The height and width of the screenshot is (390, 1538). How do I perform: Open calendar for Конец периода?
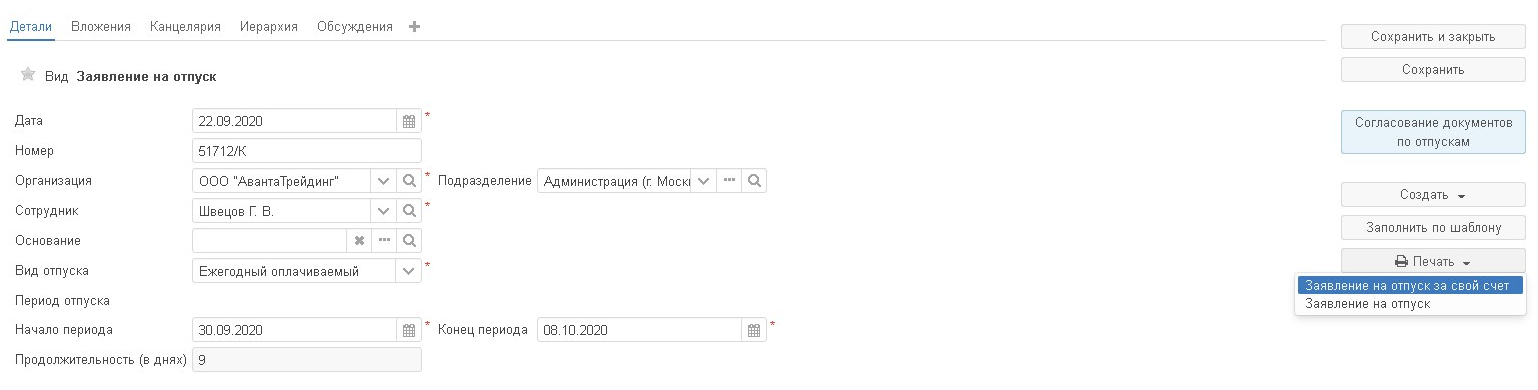(754, 330)
